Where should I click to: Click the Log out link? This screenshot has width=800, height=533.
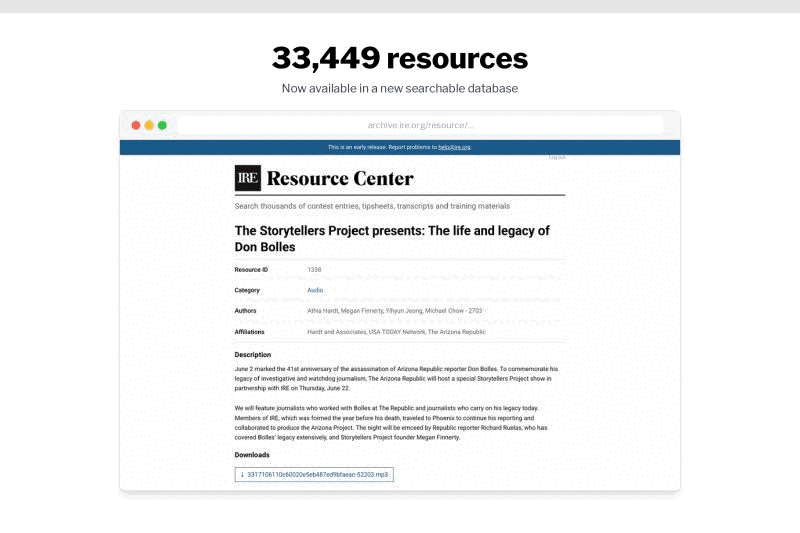click(x=557, y=158)
